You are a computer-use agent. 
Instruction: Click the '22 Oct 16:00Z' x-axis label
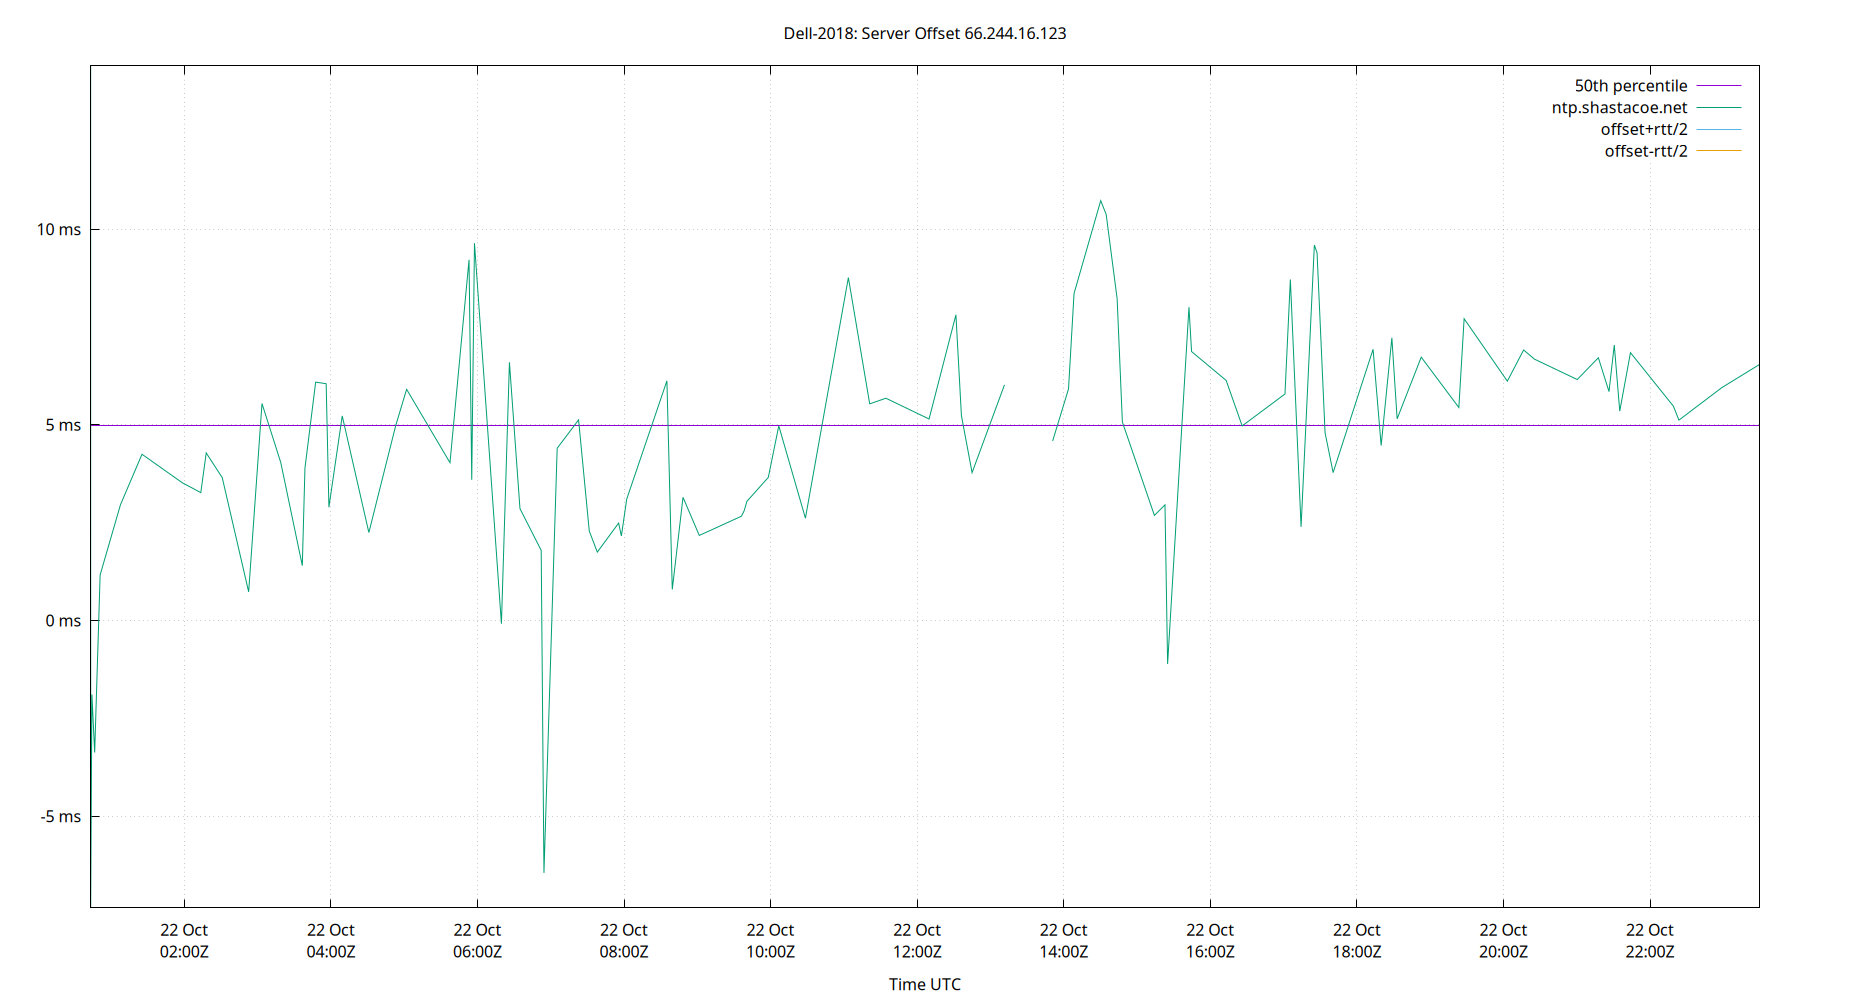coord(1210,941)
